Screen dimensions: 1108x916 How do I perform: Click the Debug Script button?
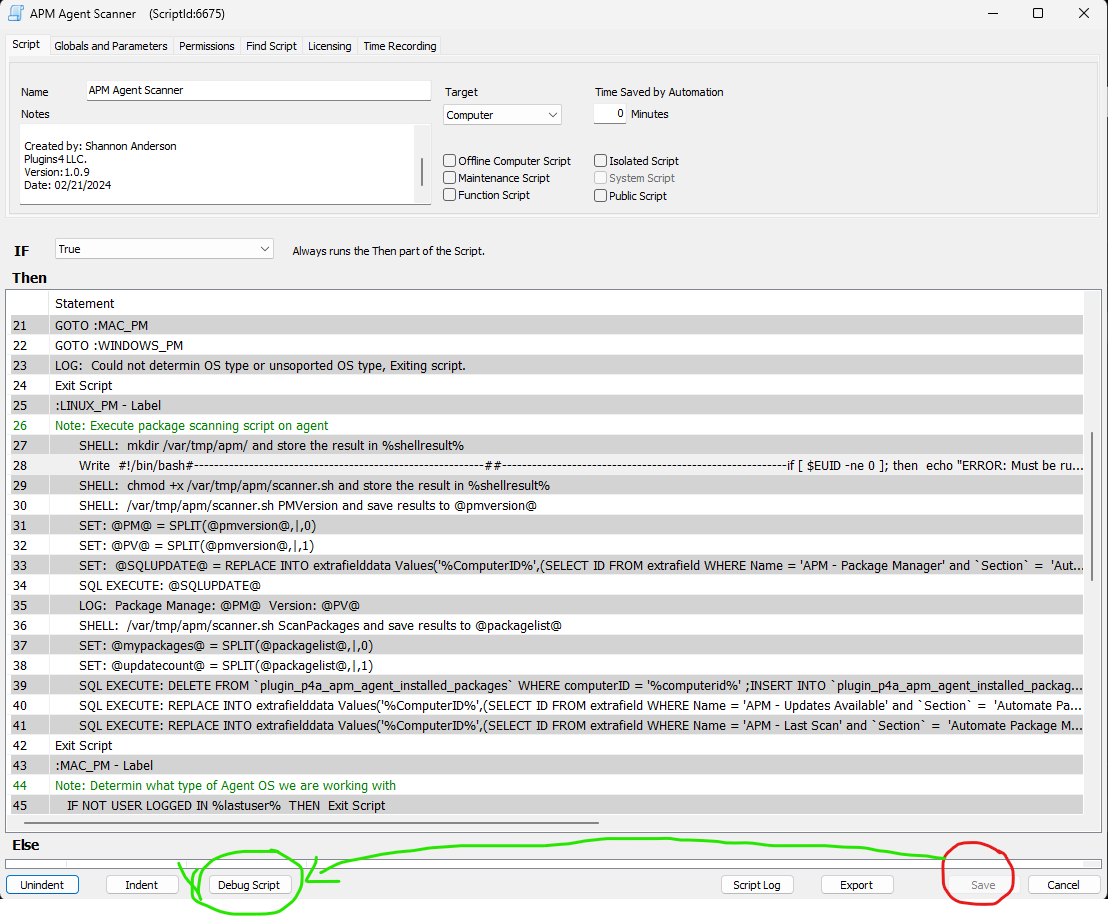[249, 885]
